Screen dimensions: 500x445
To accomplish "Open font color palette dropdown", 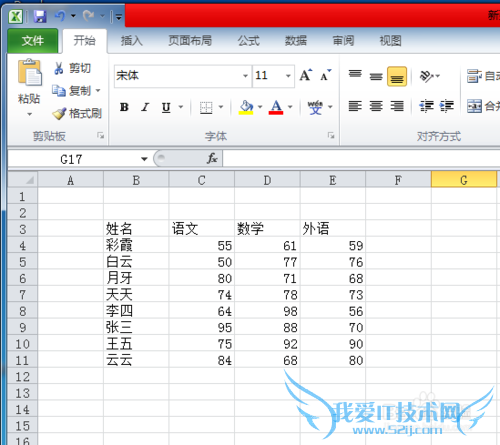I will pos(290,107).
